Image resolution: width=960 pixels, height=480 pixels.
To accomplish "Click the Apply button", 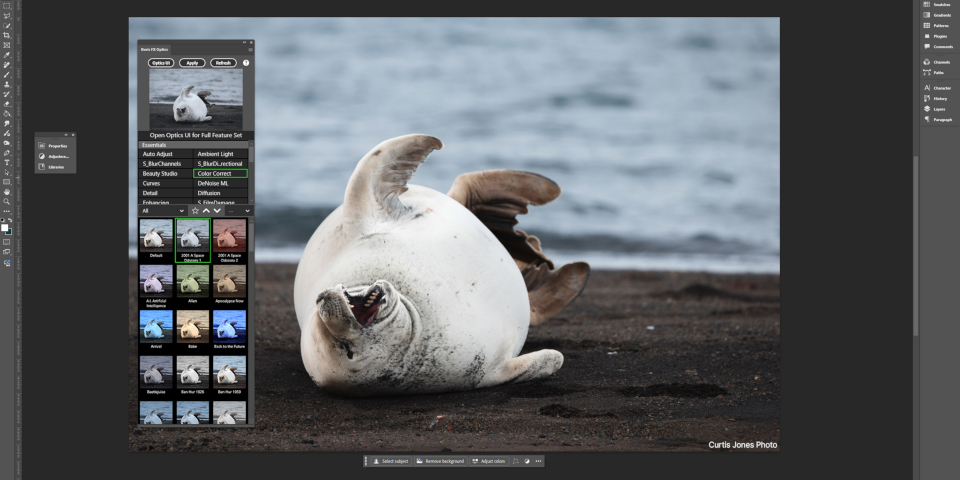I will coord(193,63).
